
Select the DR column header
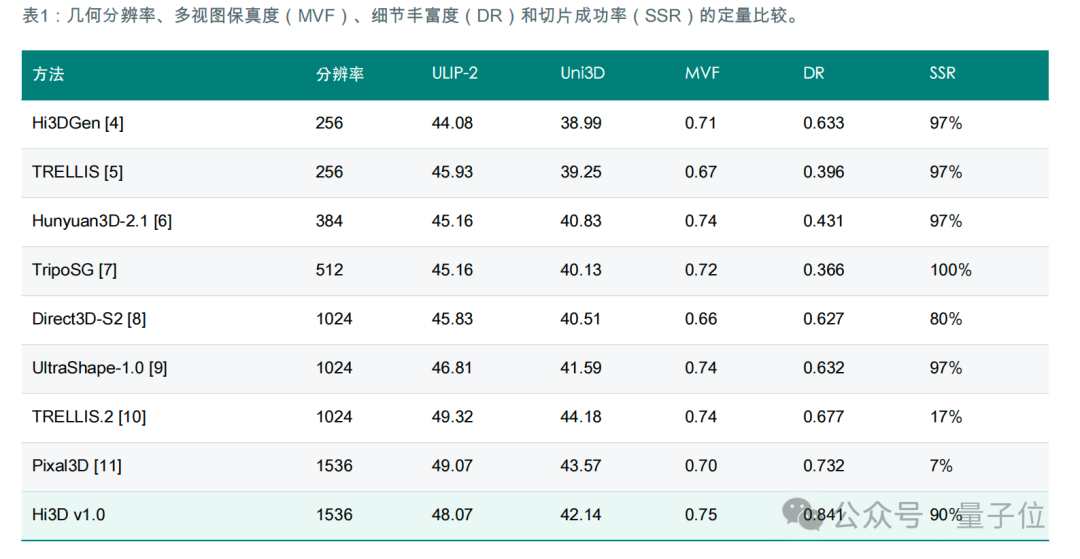point(813,73)
